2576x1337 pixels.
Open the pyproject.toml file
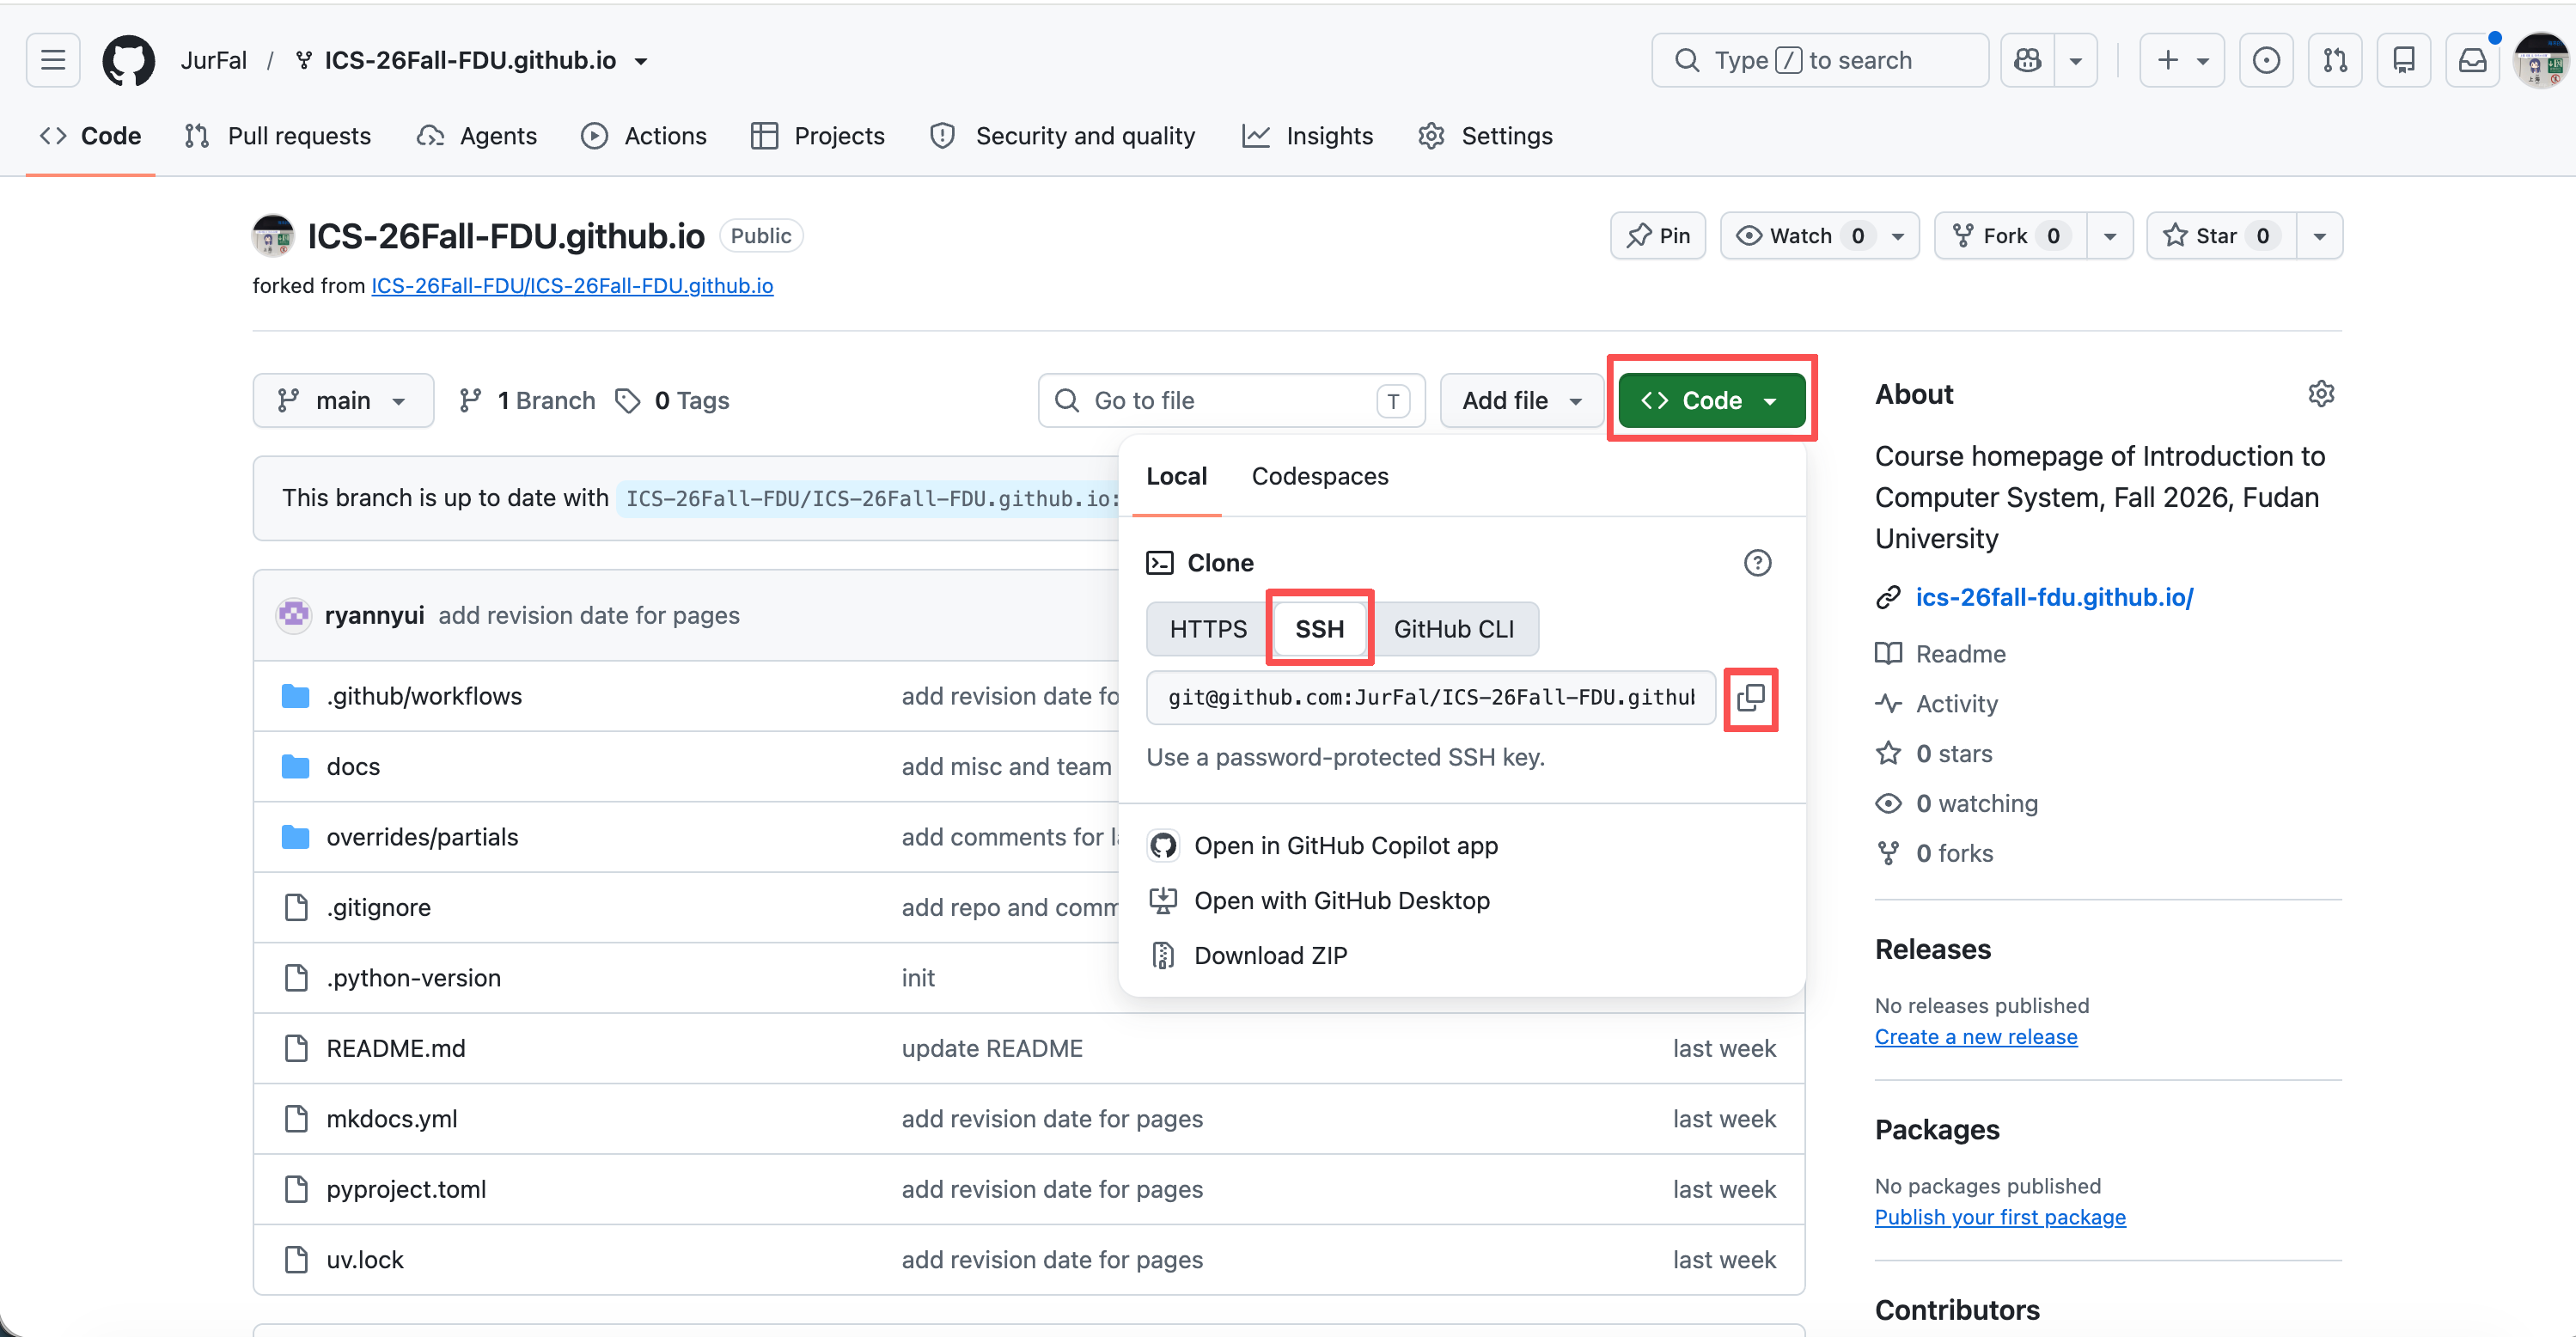[x=406, y=1189]
